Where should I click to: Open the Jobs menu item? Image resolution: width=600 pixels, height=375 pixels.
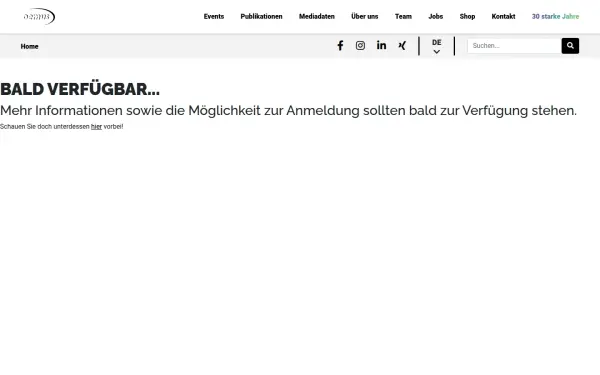pyautogui.click(x=435, y=16)
